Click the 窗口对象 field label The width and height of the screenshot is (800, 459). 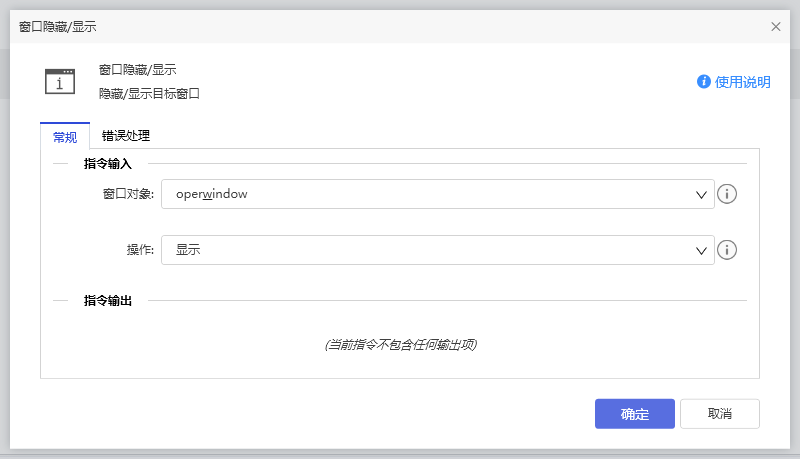[x=128, y=194]
